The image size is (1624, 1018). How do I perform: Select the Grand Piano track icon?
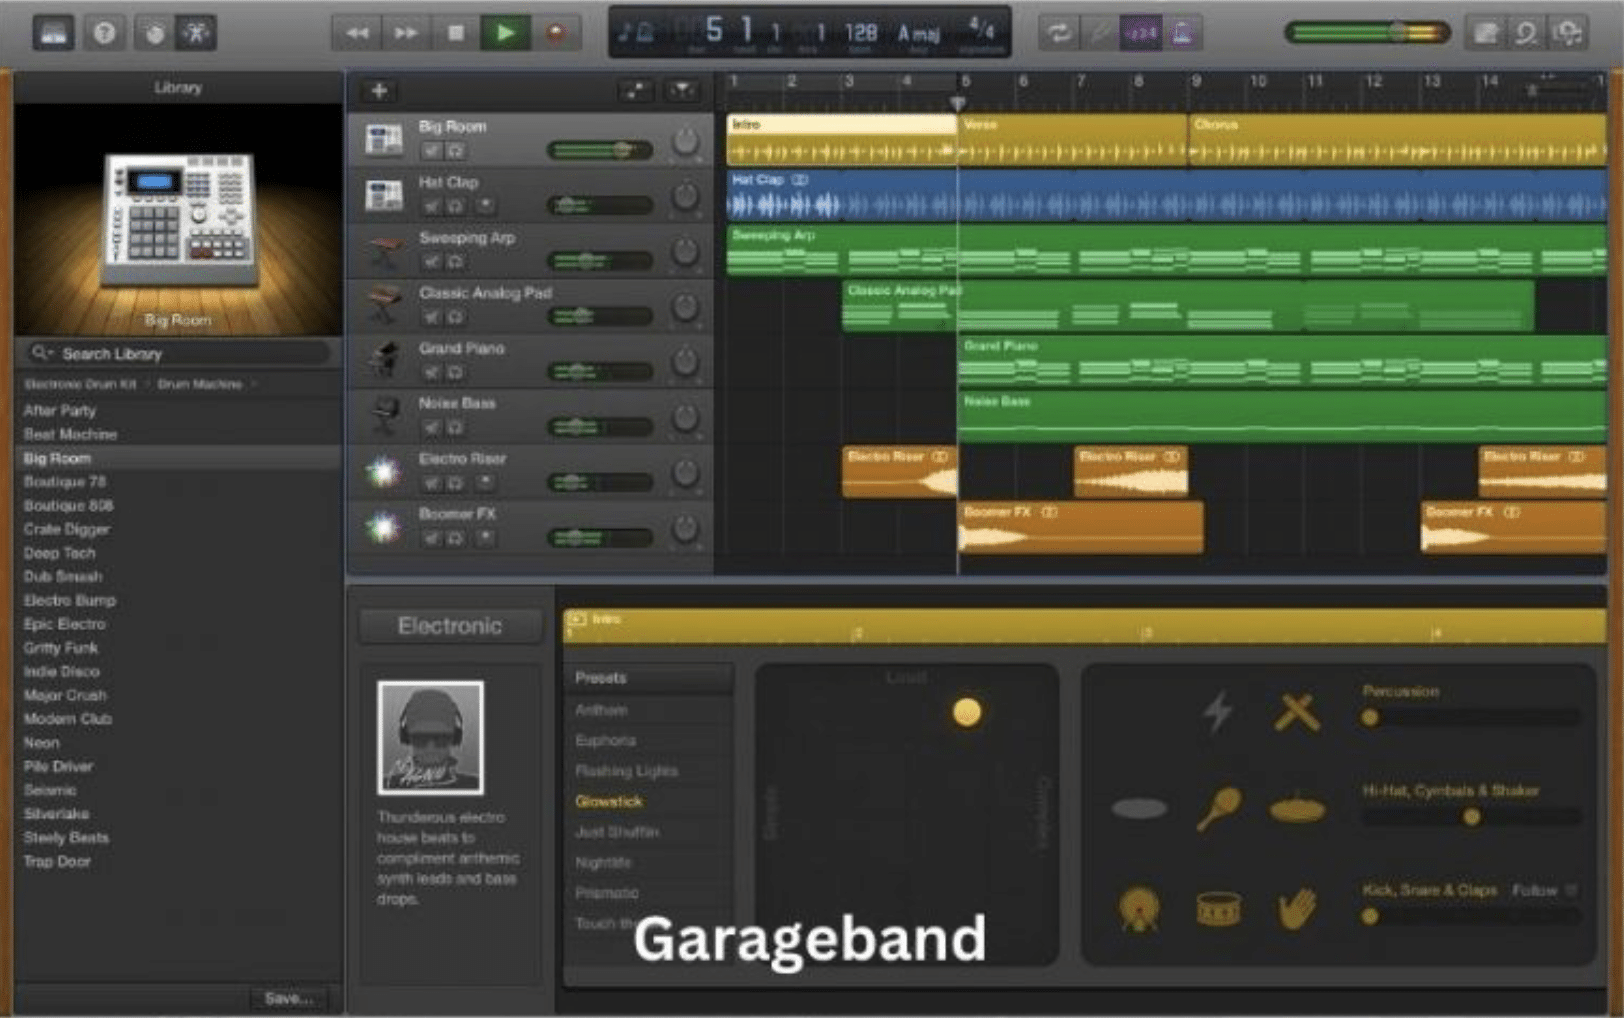[385, 360]
